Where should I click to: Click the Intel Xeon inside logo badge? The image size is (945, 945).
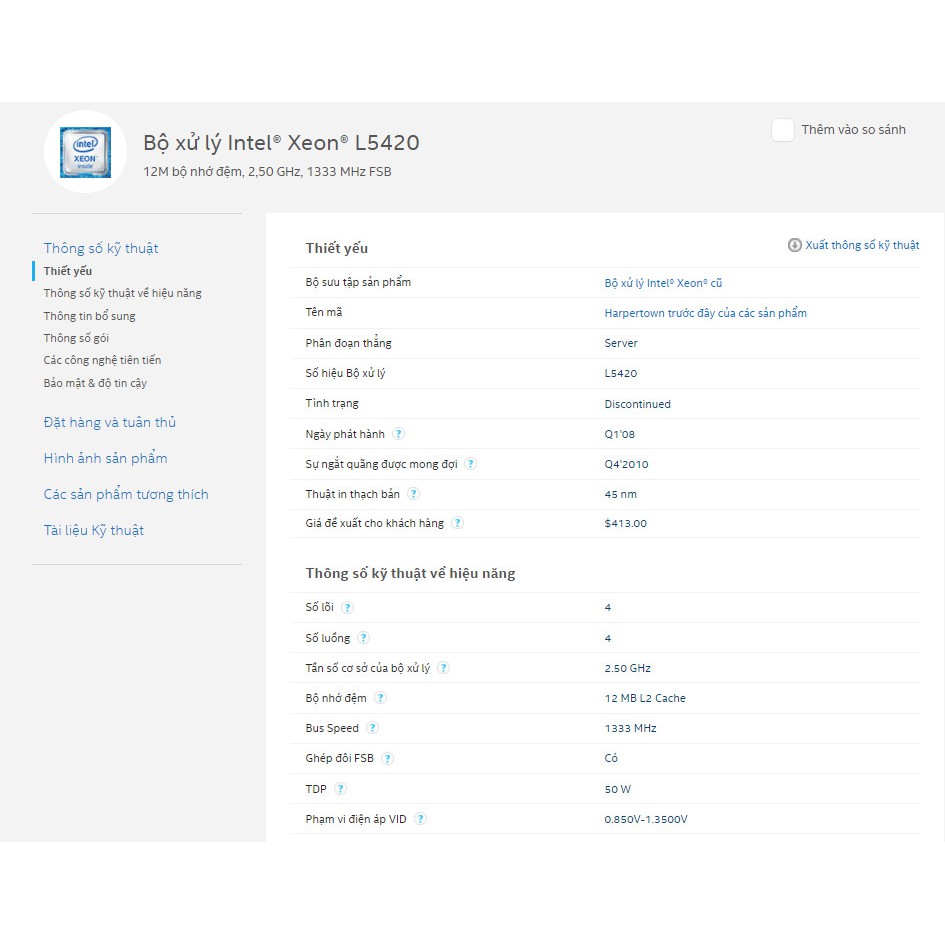coord(85,151)
